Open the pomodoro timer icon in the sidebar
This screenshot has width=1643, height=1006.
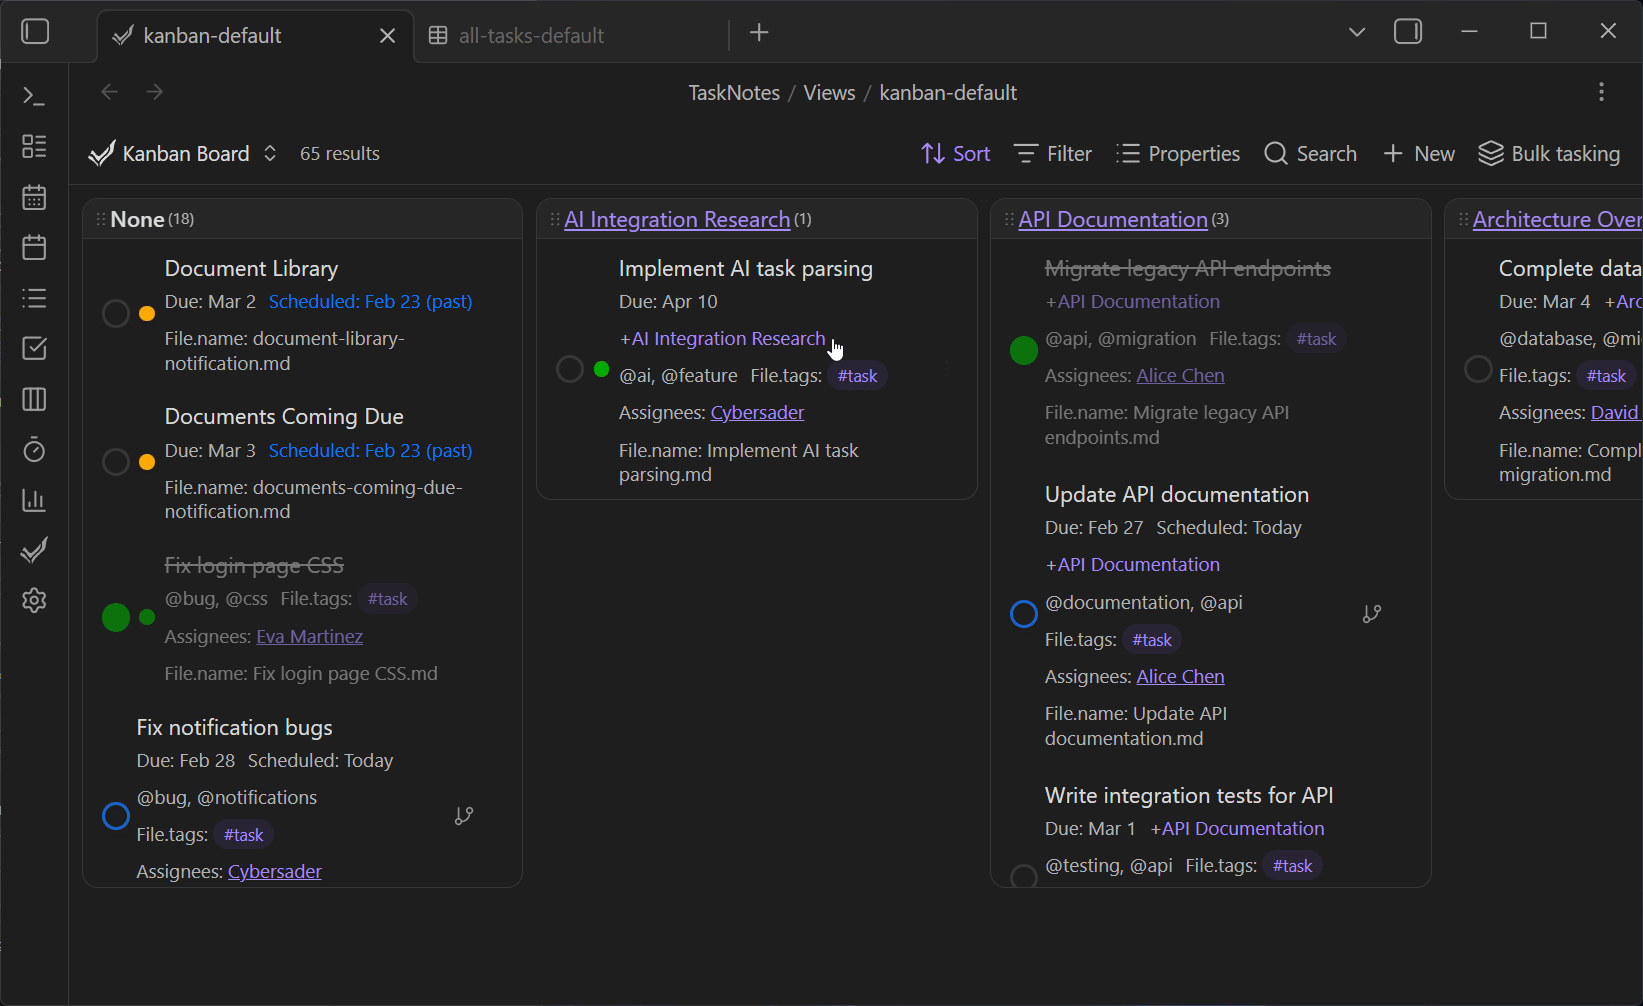point(34,450)
